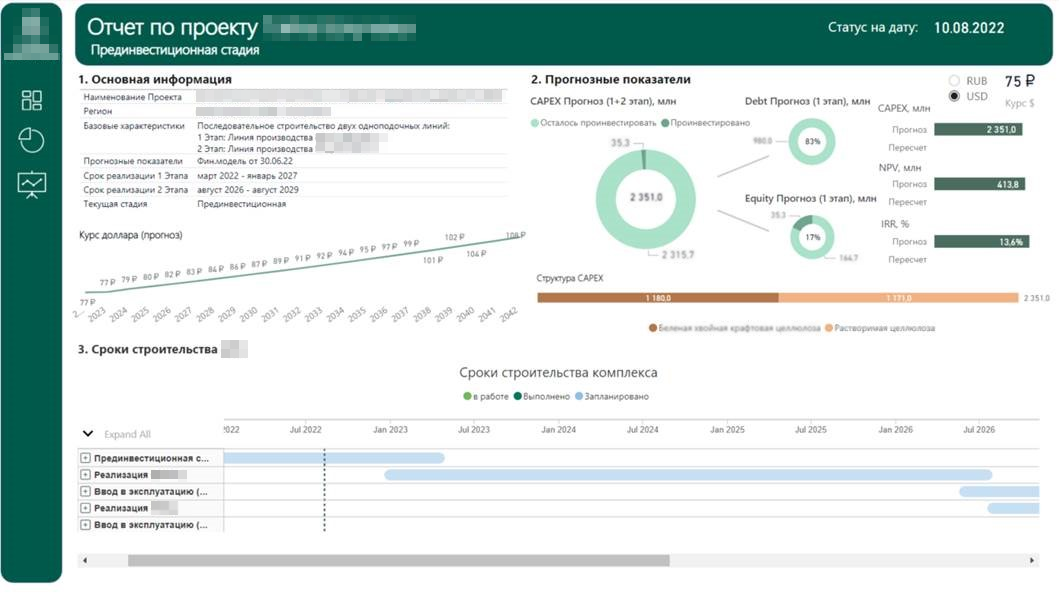The width and height of the screenshot is (1059, 594).
Task: Open the dashboard tiles page icon
Action: (x=32, y=100)
